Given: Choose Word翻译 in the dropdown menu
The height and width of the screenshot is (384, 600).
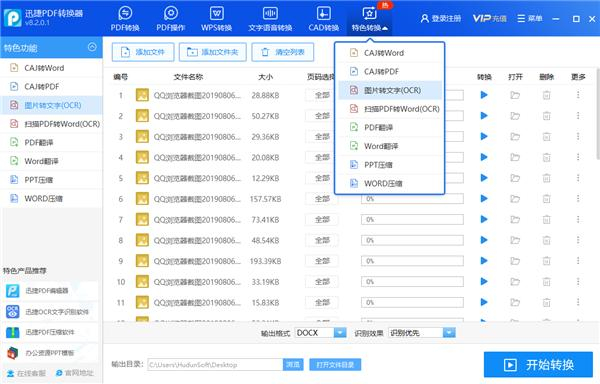Looking at the screenshot, I should click(390, 146).
